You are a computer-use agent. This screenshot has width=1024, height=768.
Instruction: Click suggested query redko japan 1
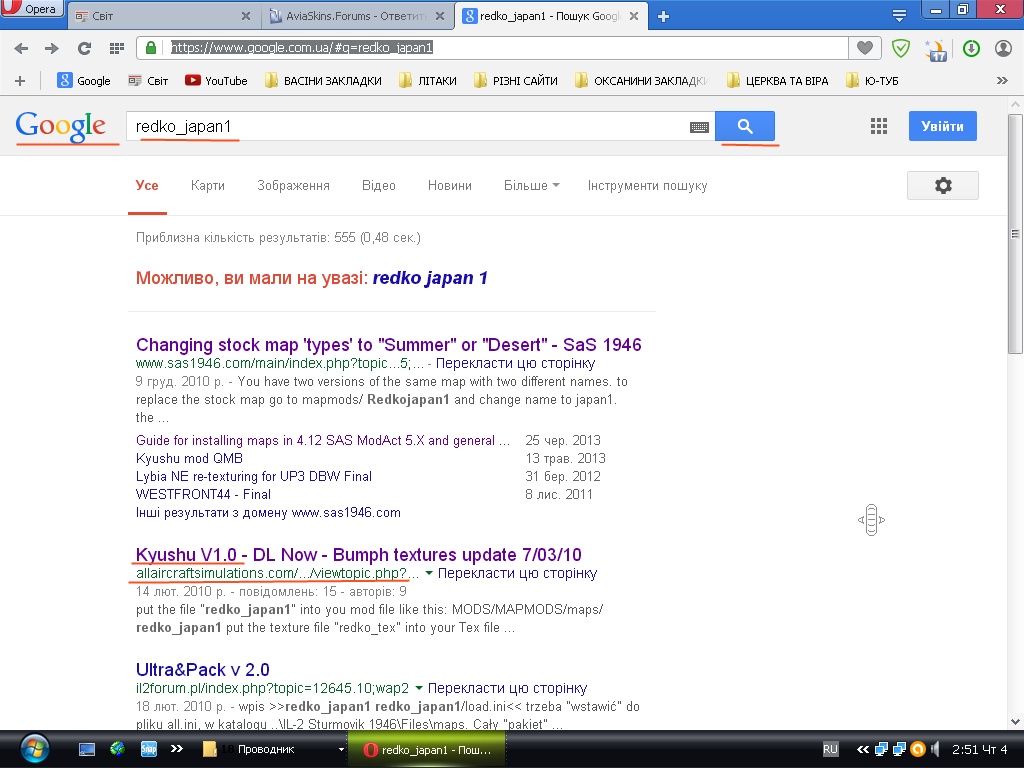(x=430, y=278)
